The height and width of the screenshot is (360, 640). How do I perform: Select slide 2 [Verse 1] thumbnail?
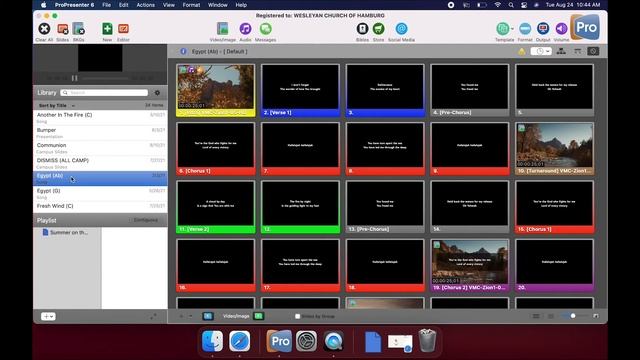(300, 90)
